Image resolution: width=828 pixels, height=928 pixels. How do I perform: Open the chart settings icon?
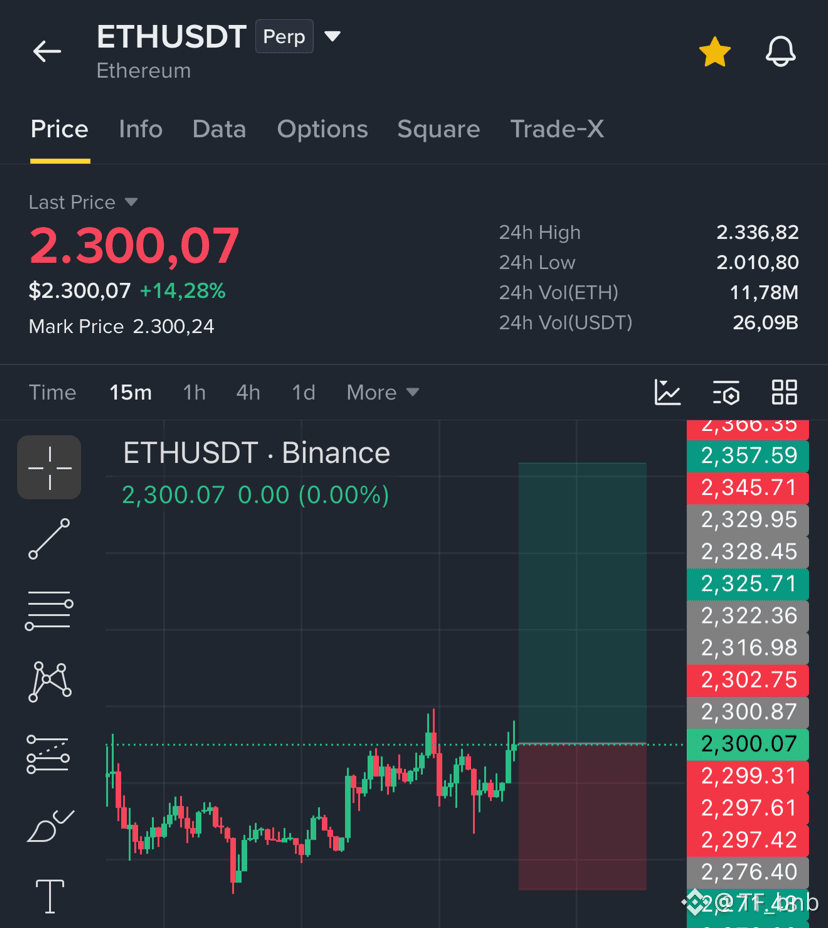click(726, 392)
